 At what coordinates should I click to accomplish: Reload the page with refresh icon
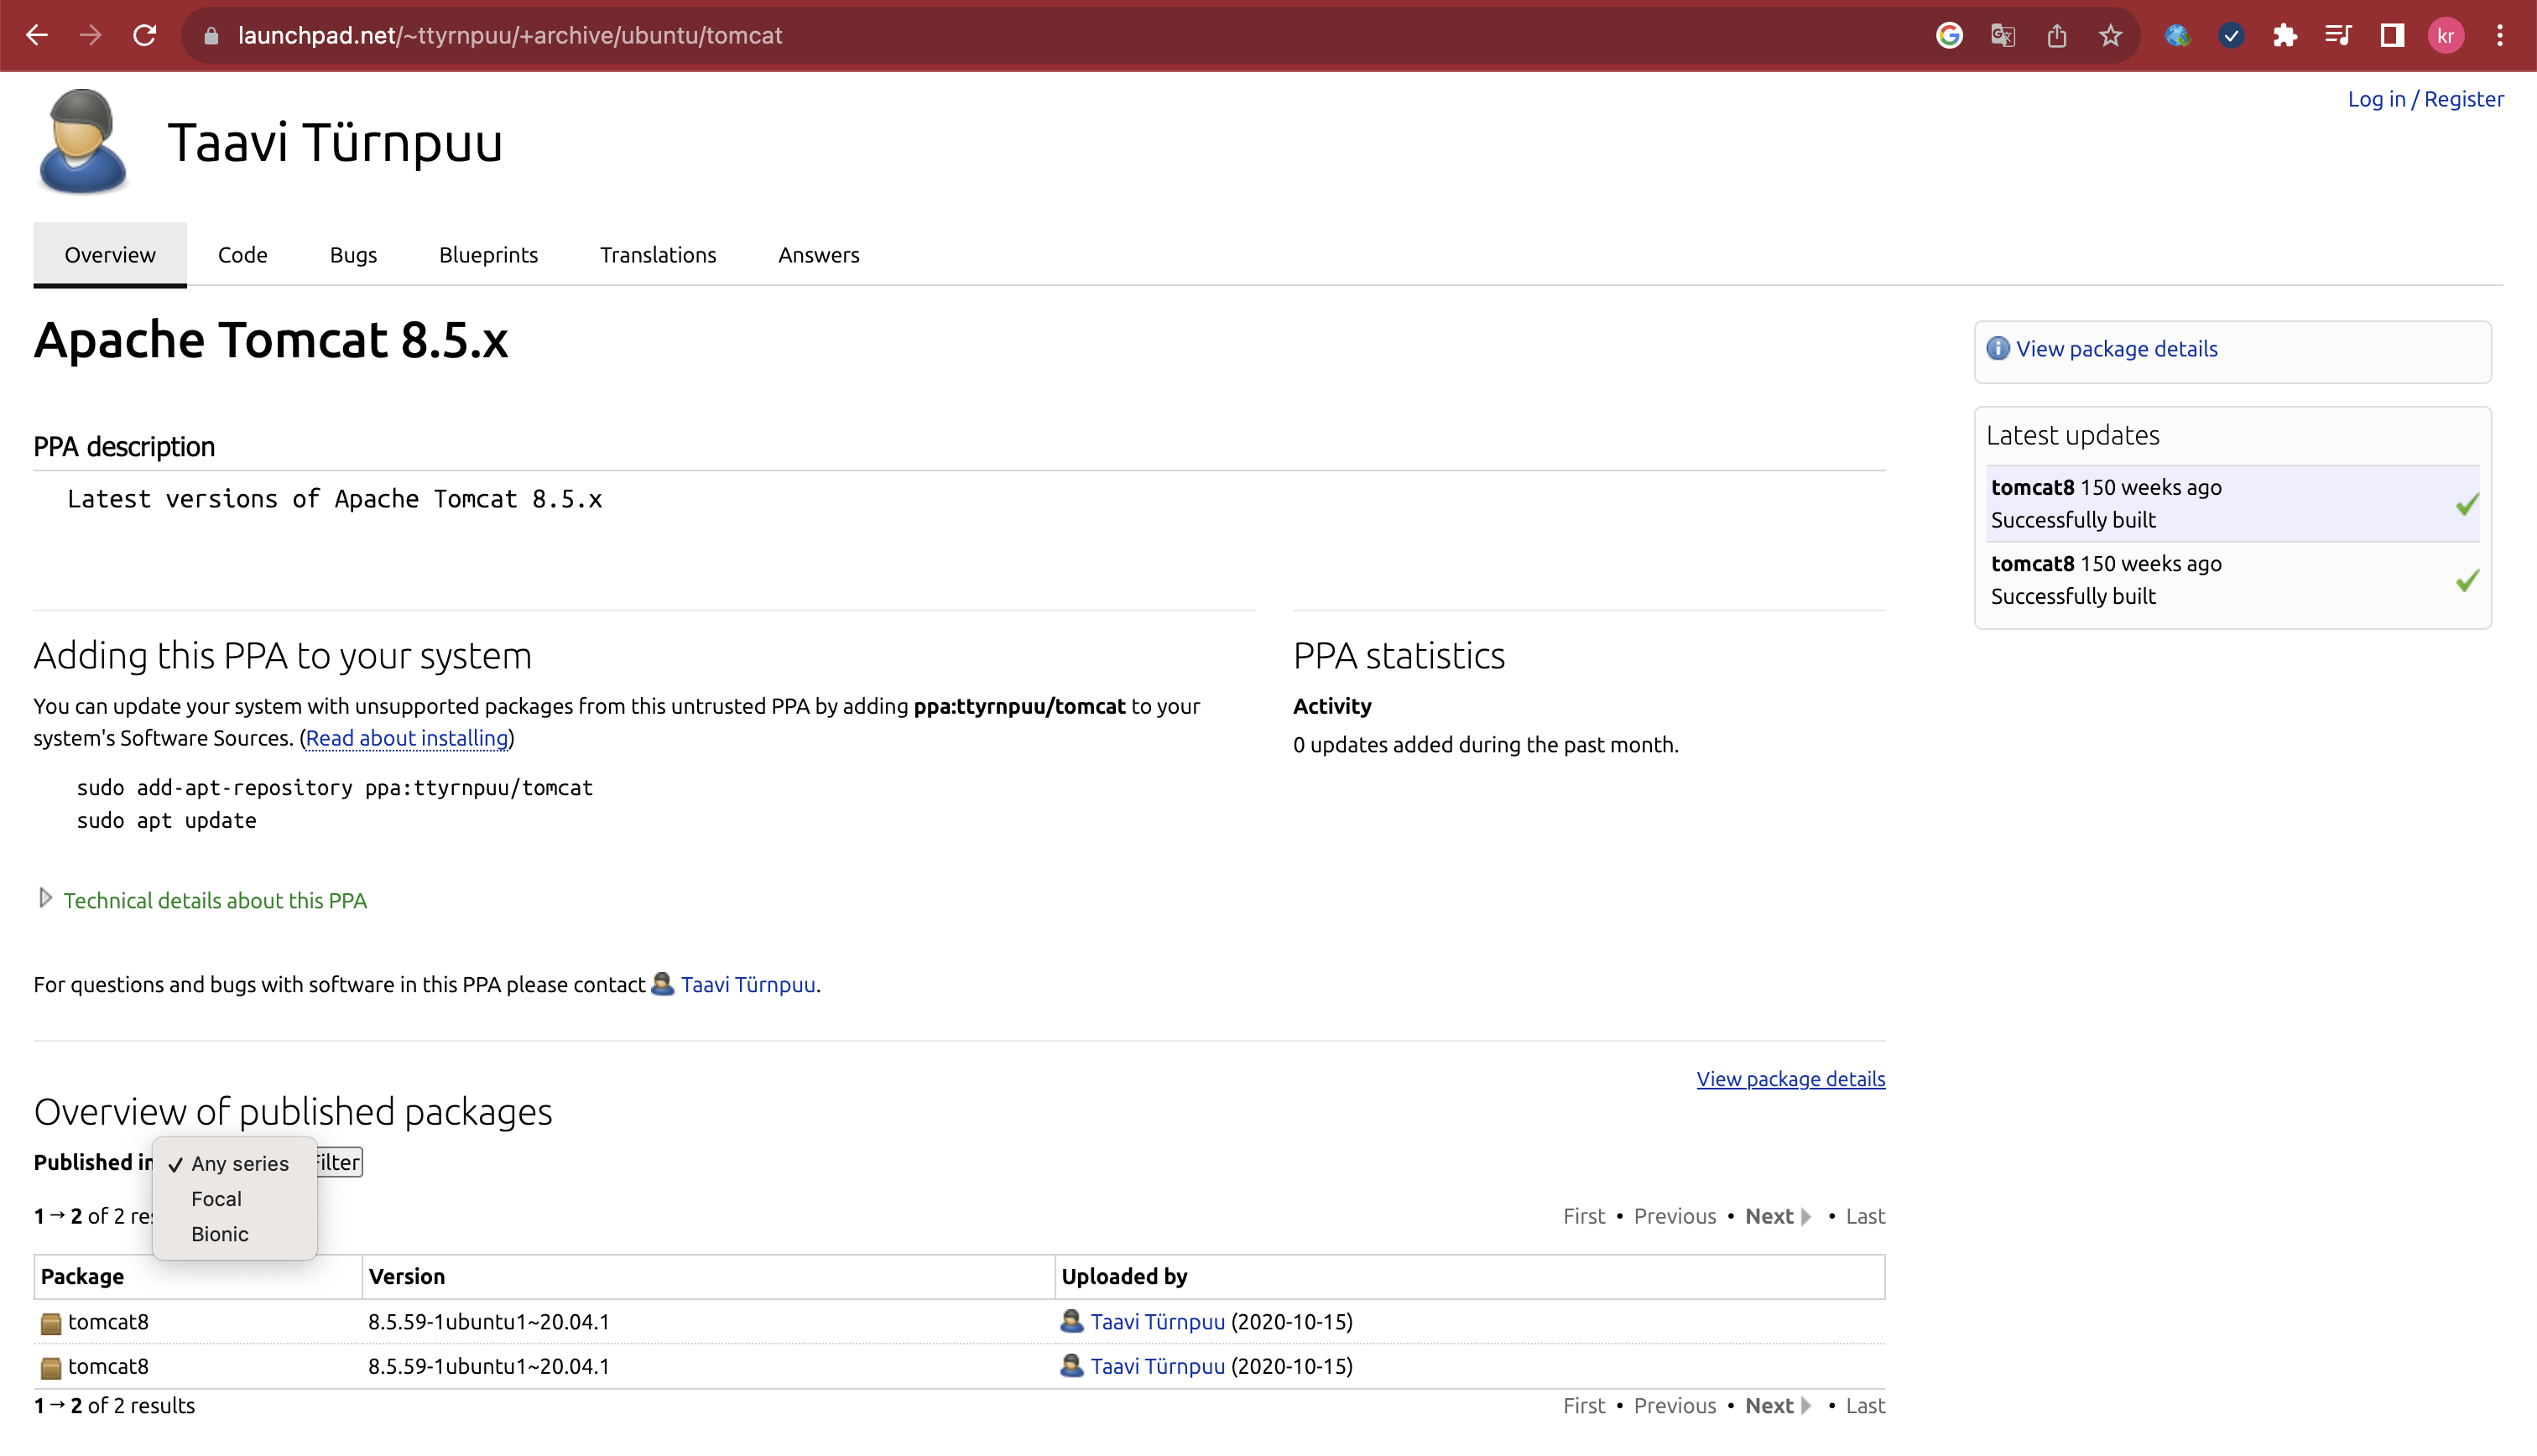point(145,36)
